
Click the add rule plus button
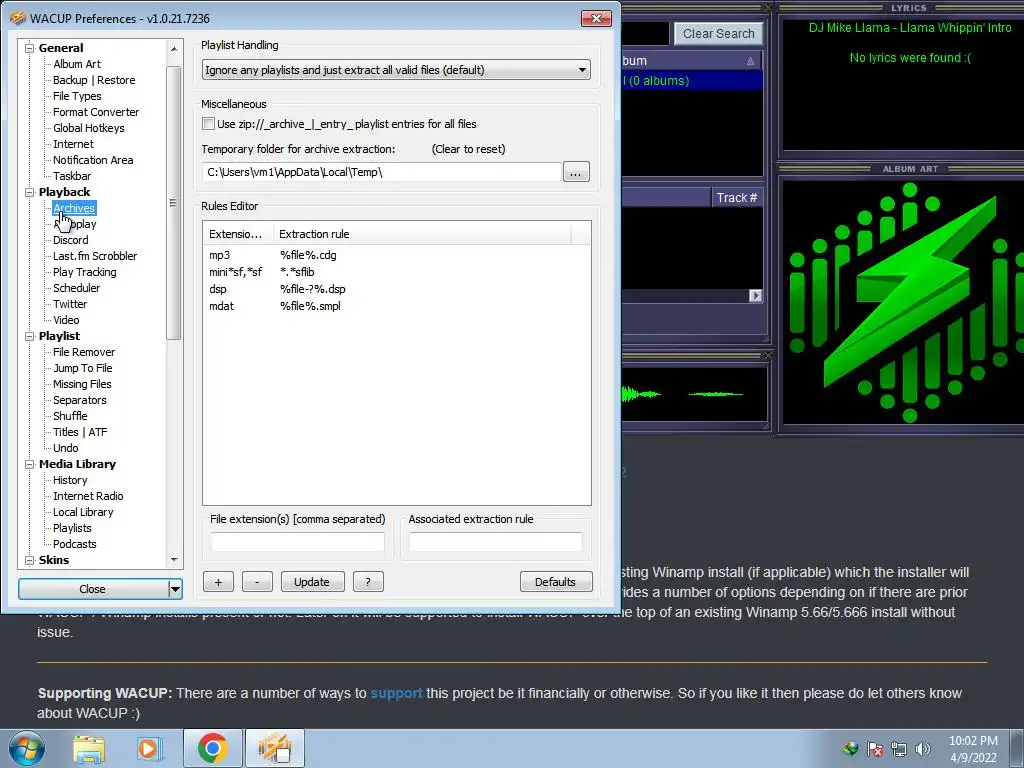(x=218, y=582)
